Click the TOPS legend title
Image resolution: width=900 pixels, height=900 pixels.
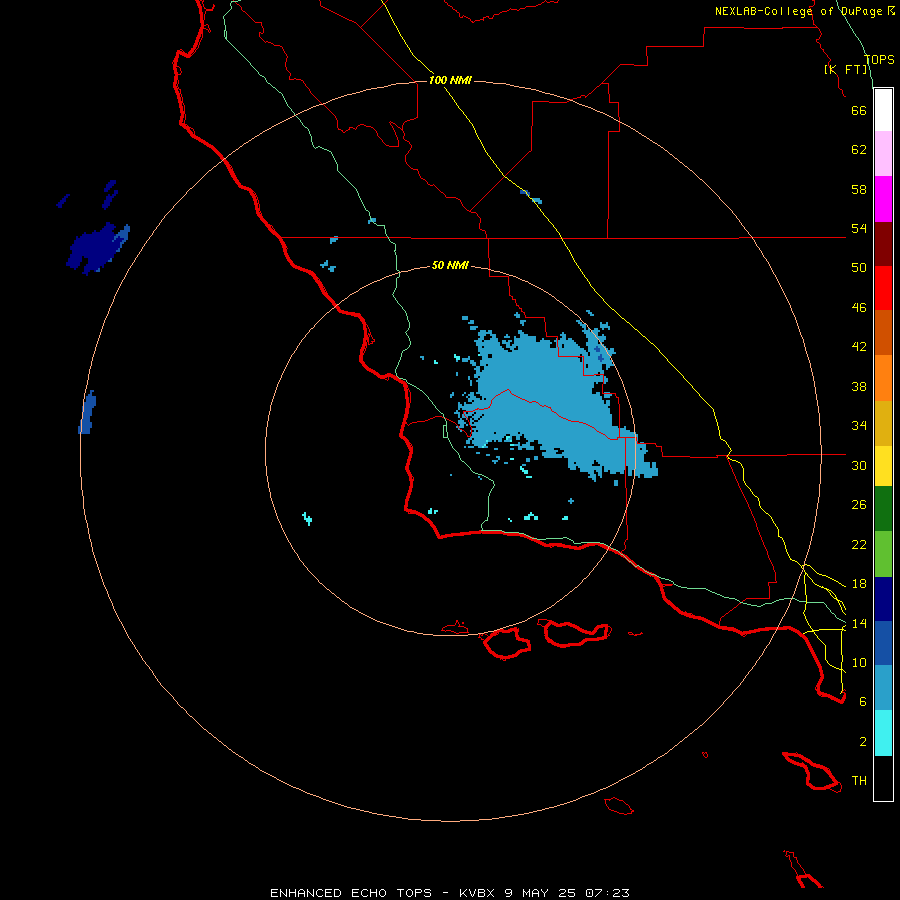[879, 60]
